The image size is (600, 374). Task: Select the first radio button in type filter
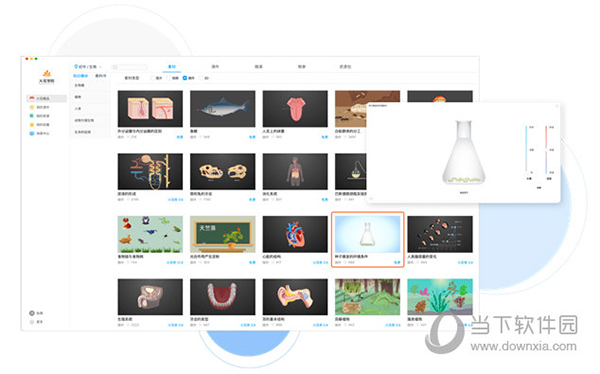(x=153, y=78)
